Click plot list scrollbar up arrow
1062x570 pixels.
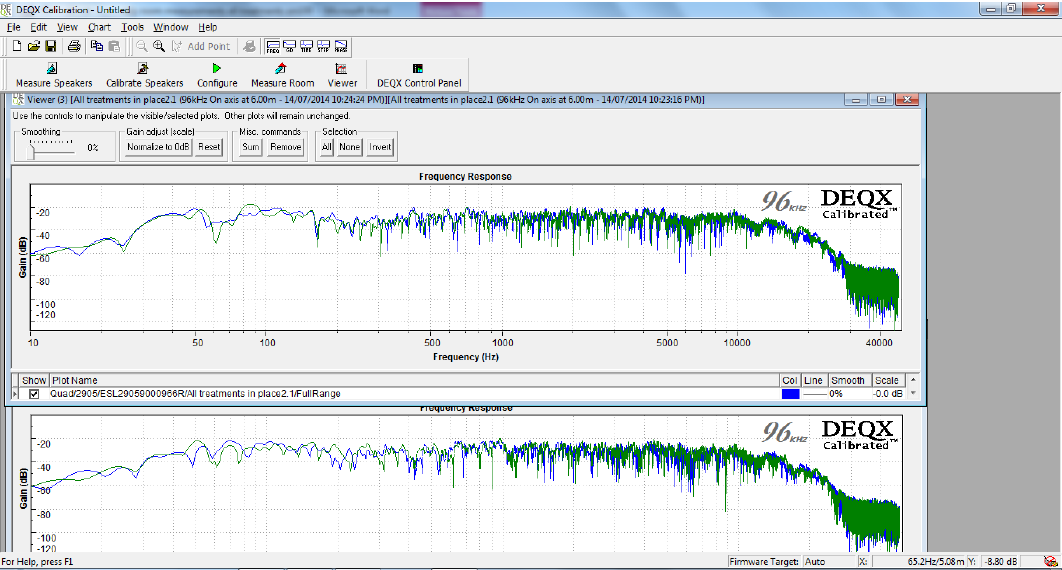(x=913, y=380)
